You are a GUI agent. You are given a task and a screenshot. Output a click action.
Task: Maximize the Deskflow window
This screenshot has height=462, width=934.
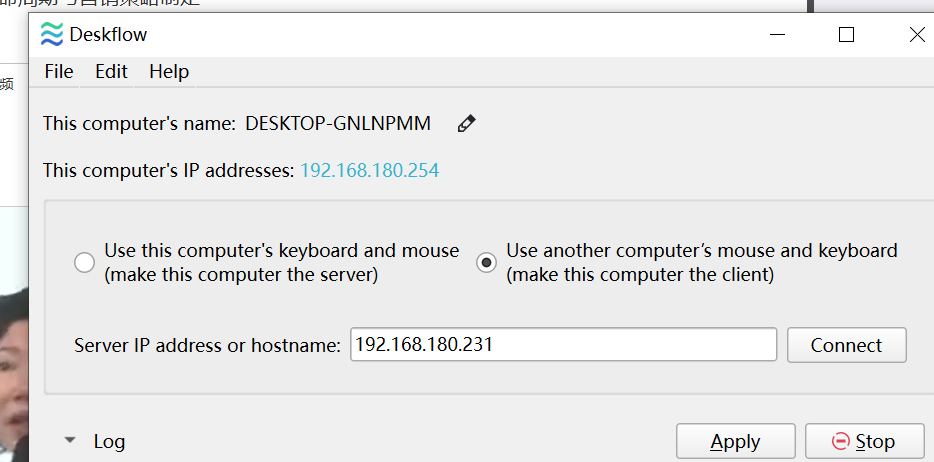click(846, 35)
